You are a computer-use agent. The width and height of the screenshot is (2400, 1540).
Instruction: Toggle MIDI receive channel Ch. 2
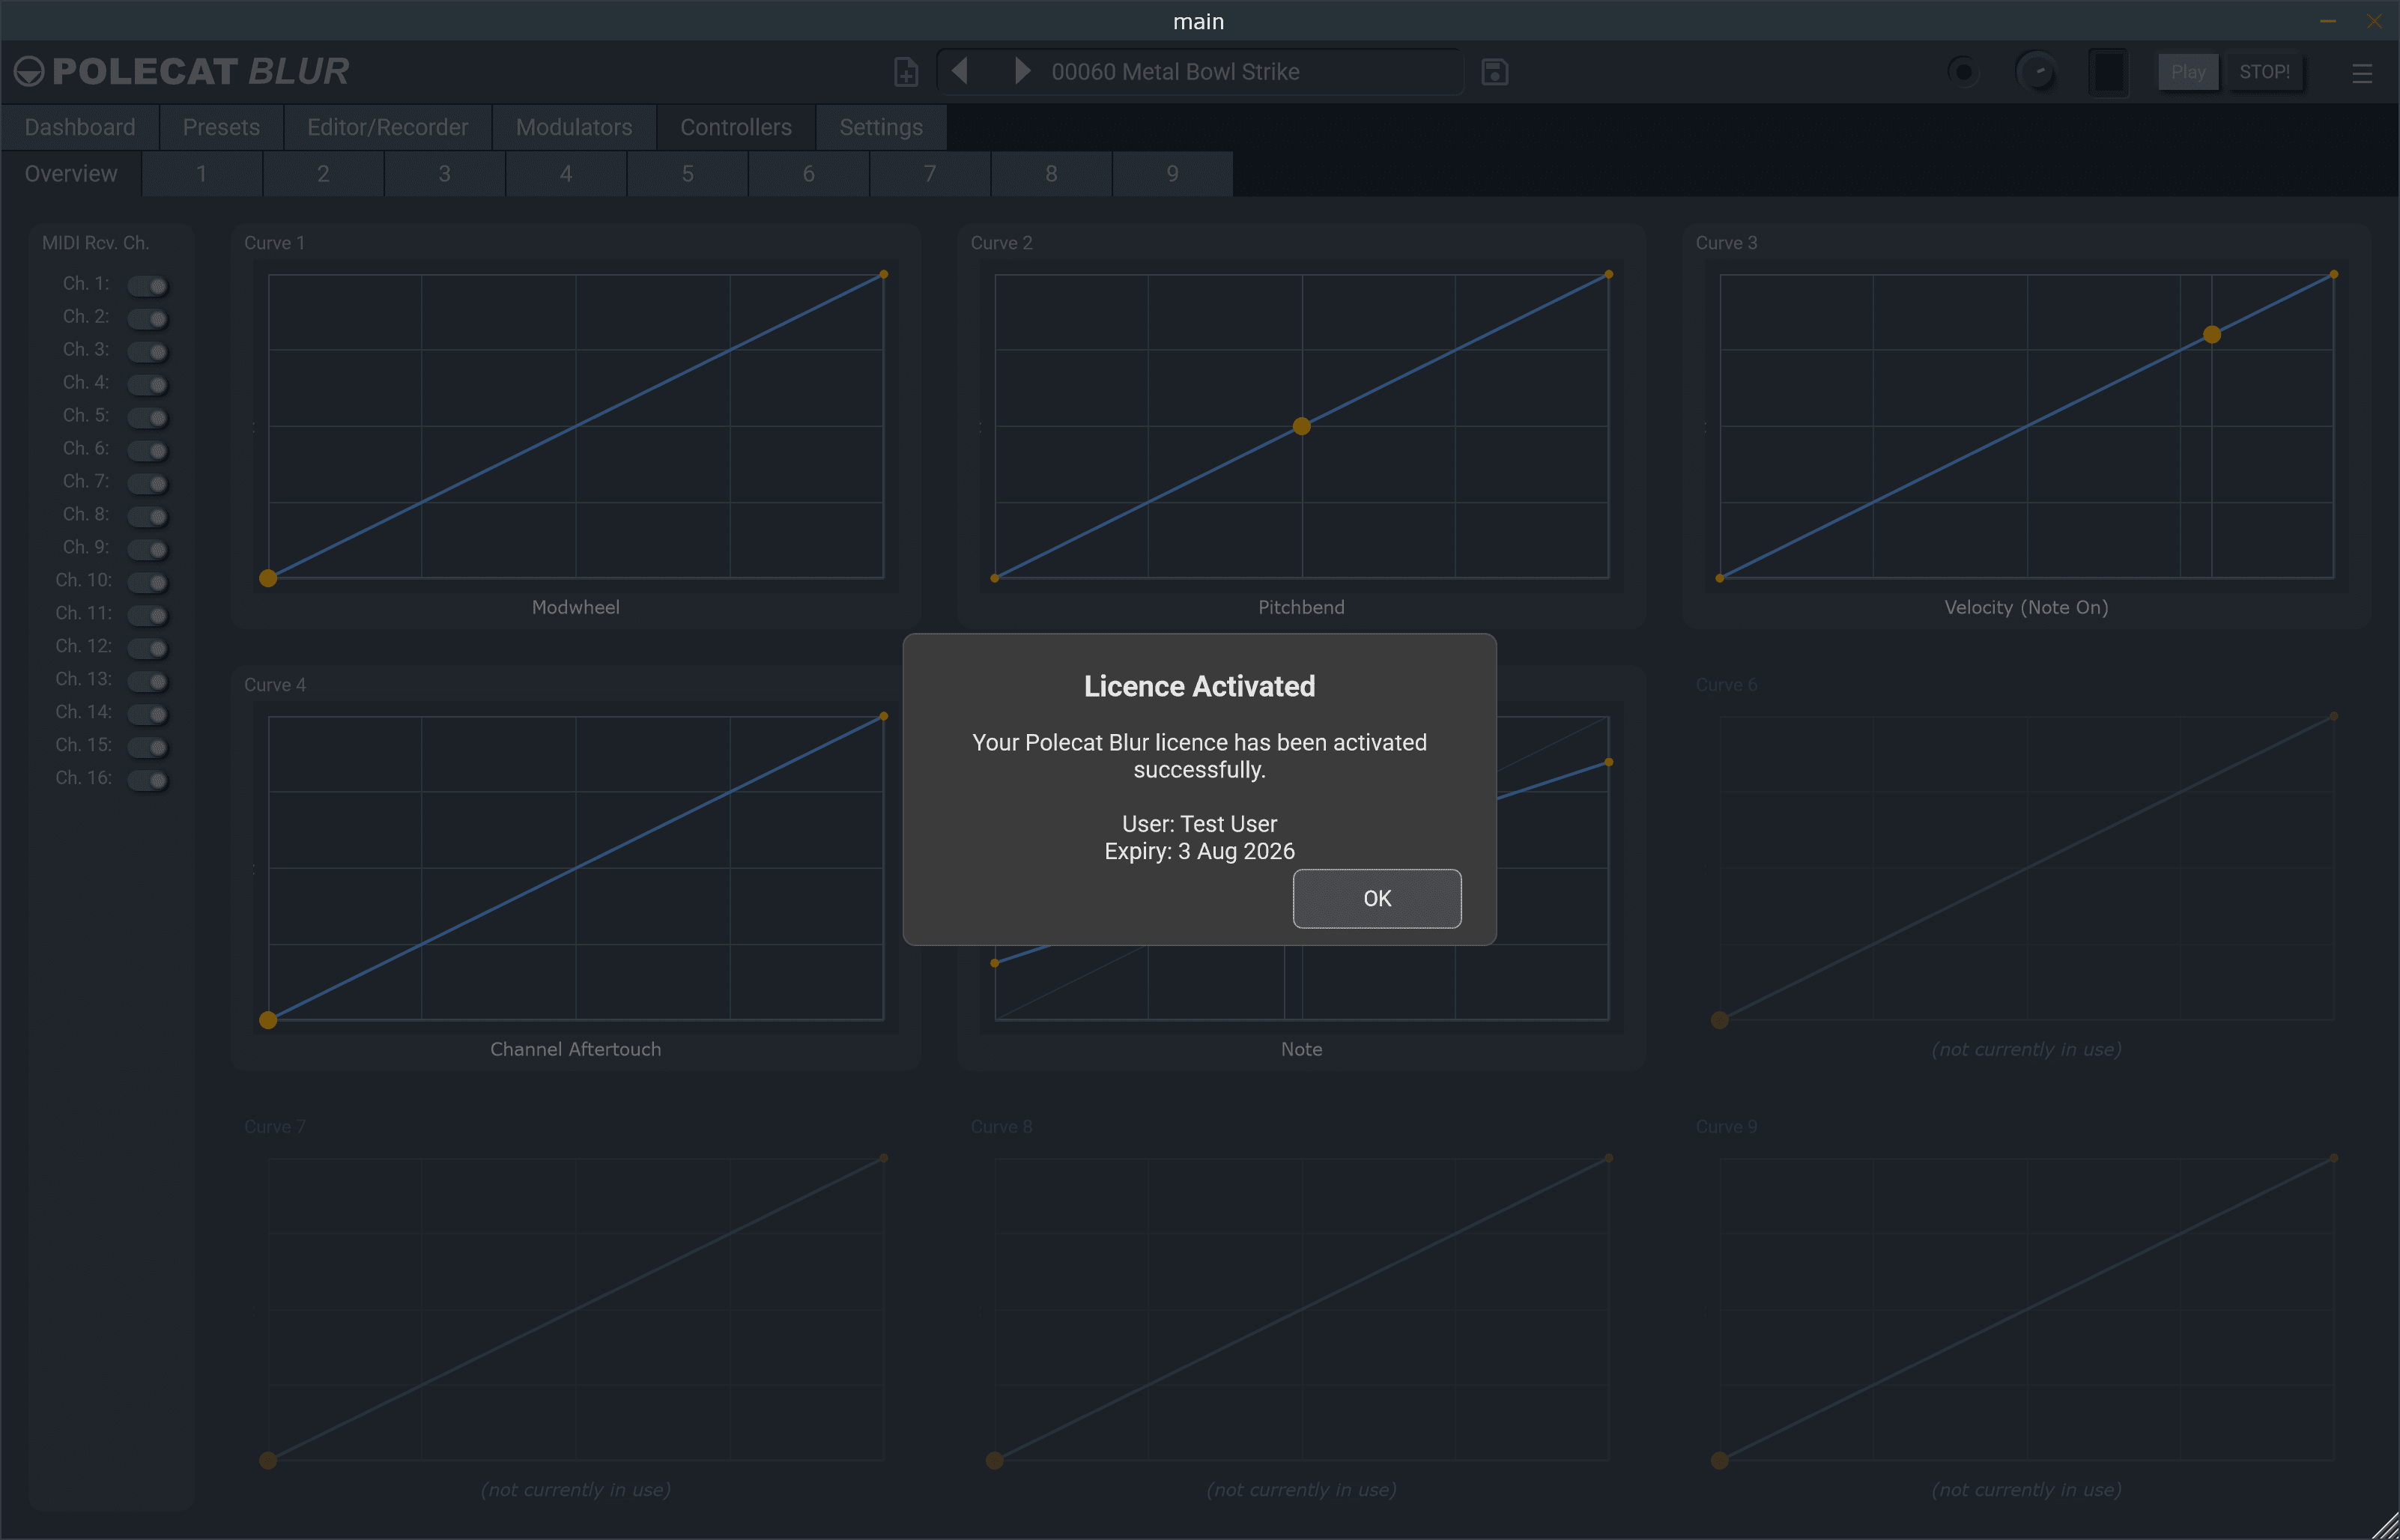(147, 319)
